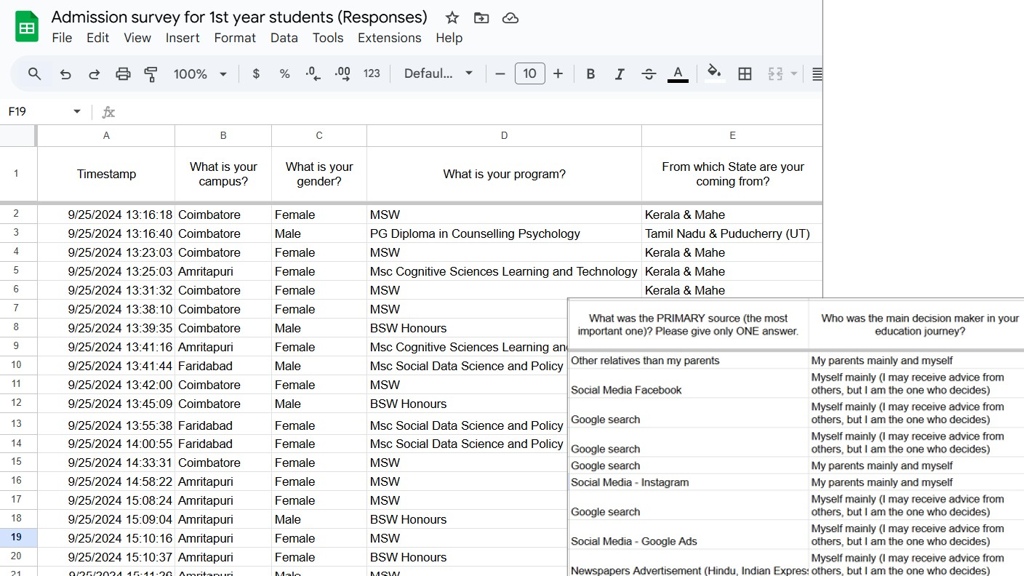The height and width of the screenshot is (576, 1024).
Task: Open the 100% zoom dropdown
Action: pos(200,74)
